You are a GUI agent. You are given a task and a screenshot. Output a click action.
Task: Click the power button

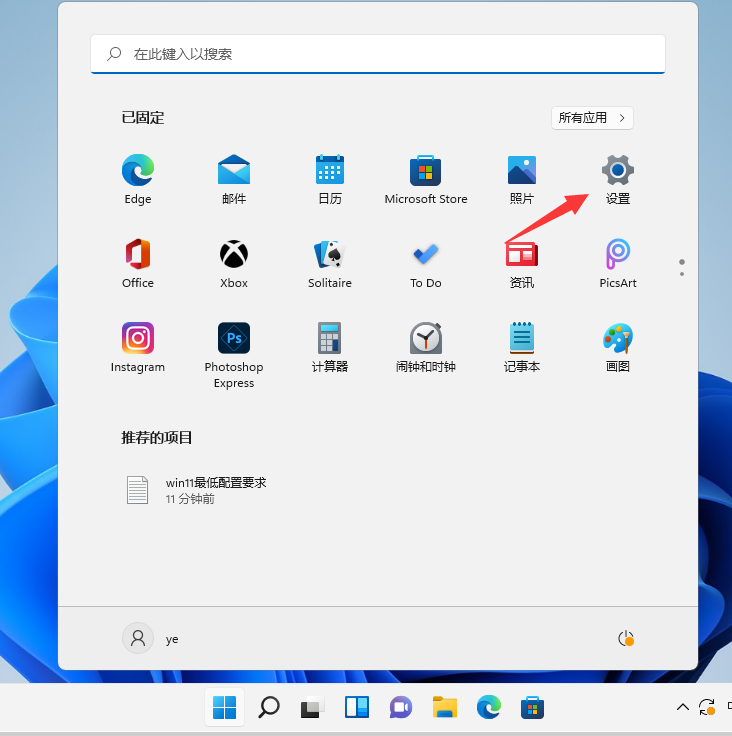626,638
